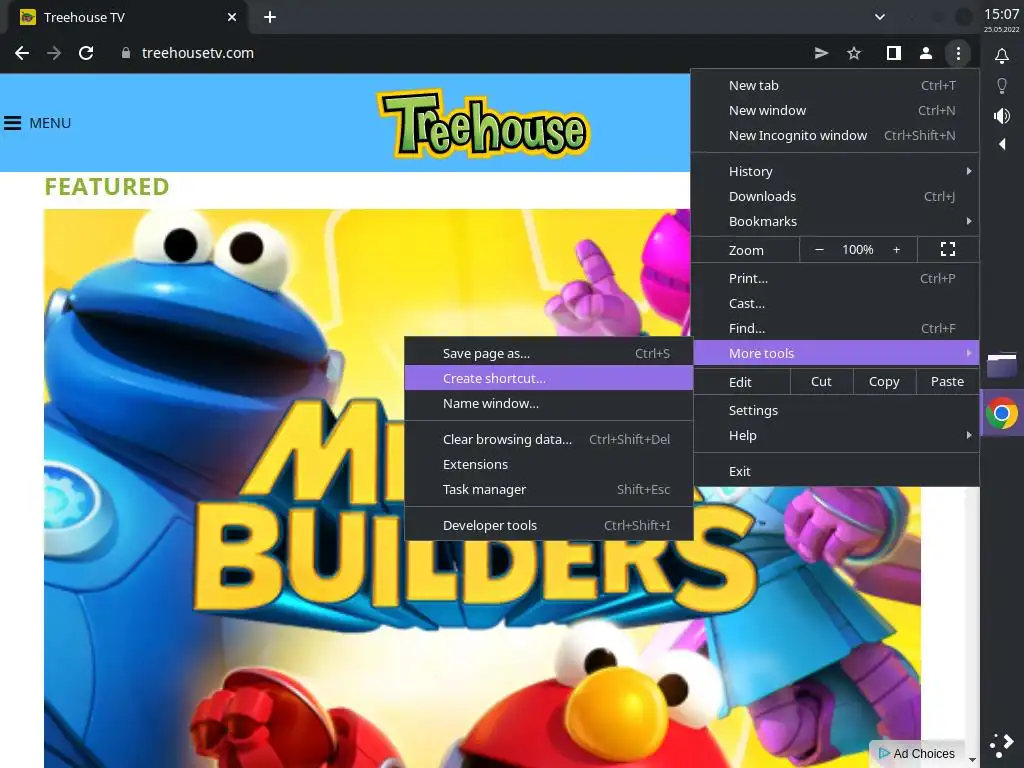Screen dimensions: 1024x768
Task: Open Extensions from More tools
Action: pyautogui.click(x=549, y=464)
